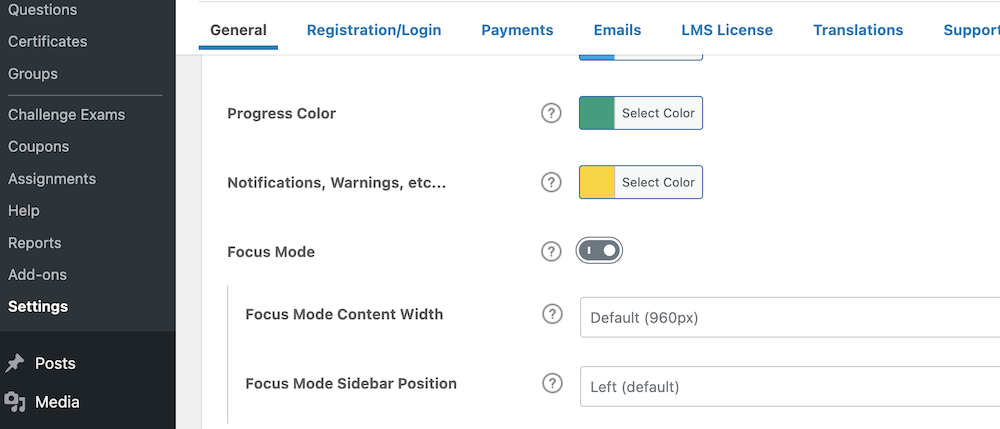
Task: Click help icon beside Progress Color
Action: point(551,113)
